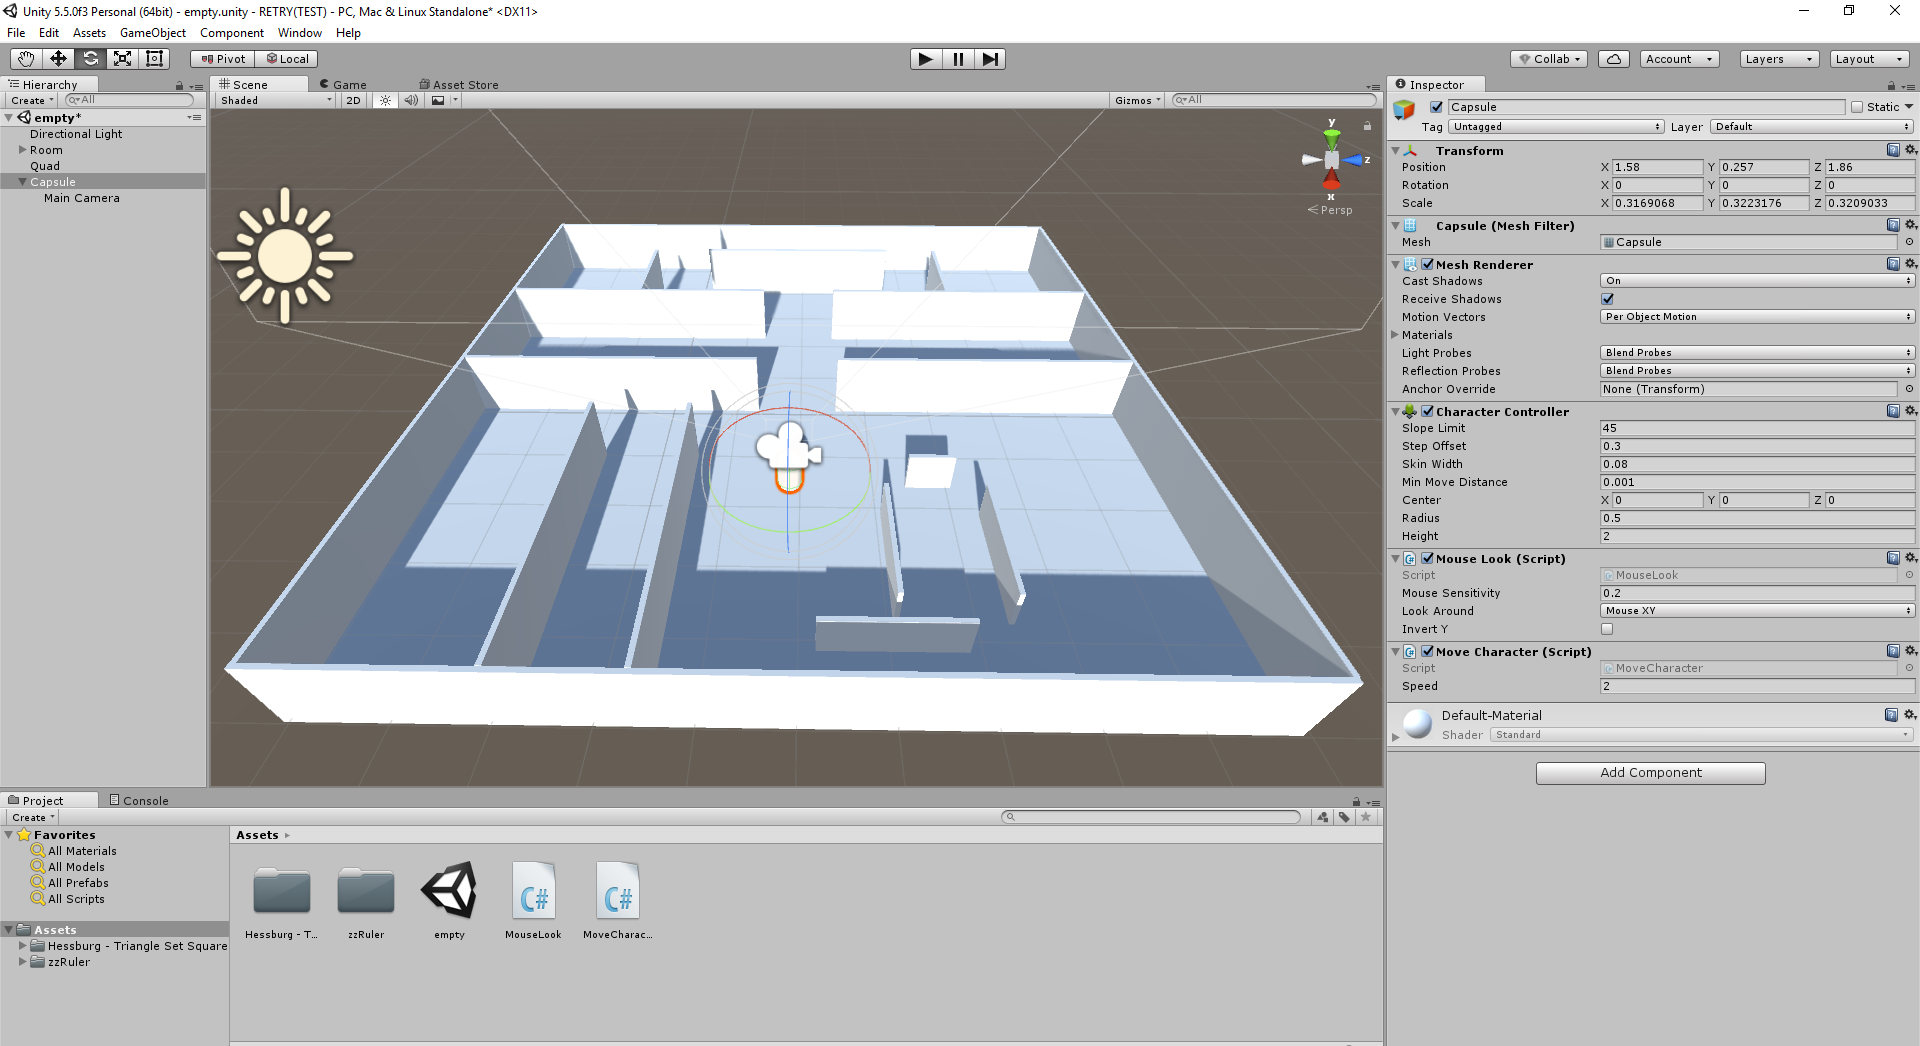Open the Shaded draw mode dropdown
1920x1046 pixels.
[x=276, y=100]
